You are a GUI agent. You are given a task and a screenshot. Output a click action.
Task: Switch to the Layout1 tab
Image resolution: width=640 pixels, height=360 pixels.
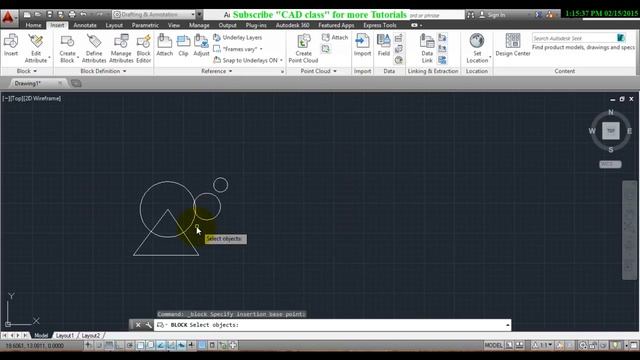point(65,336)
